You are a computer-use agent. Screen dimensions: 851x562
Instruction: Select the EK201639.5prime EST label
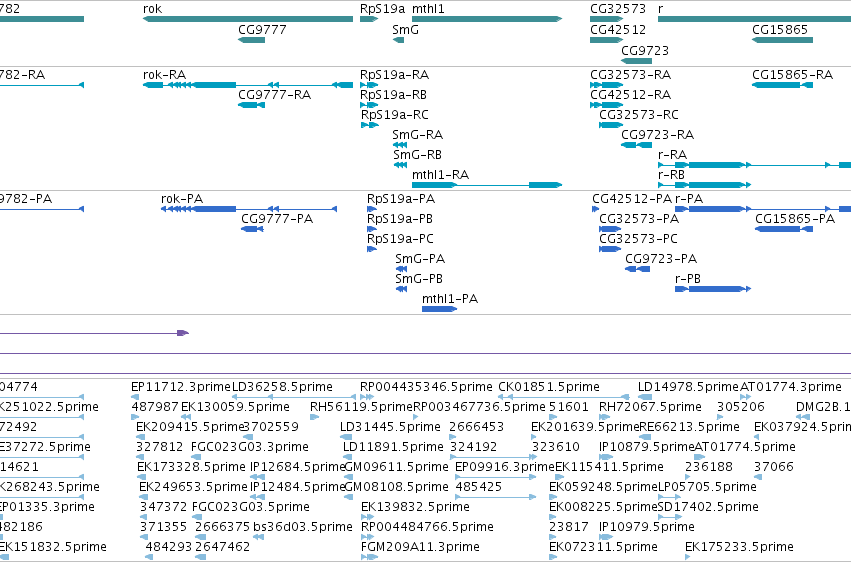pyautogui.click(x=585, y=427)
